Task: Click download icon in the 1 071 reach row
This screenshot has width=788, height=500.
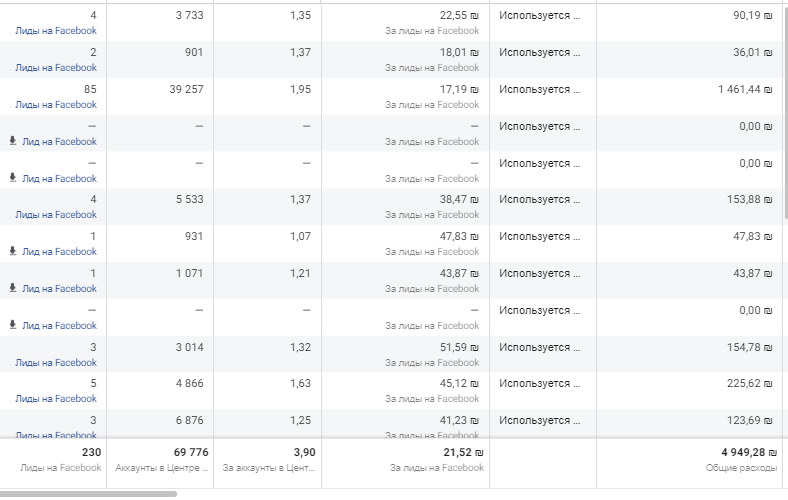Action: 13,288
